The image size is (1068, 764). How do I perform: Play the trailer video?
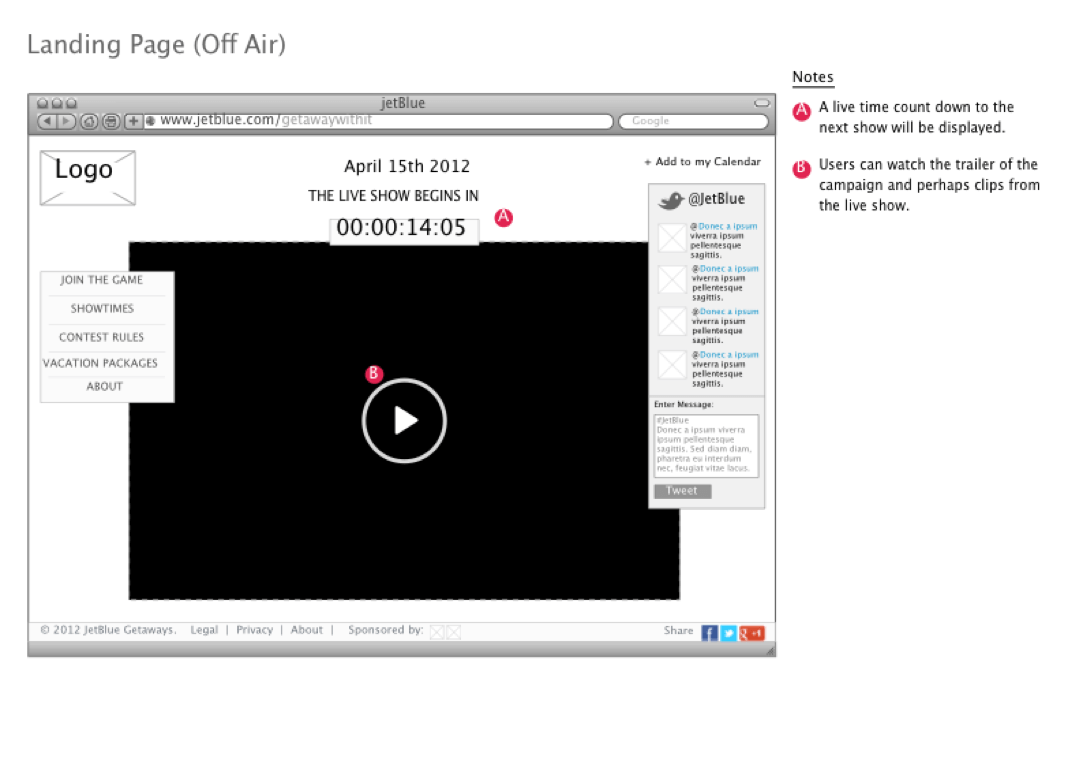(405, 421)
